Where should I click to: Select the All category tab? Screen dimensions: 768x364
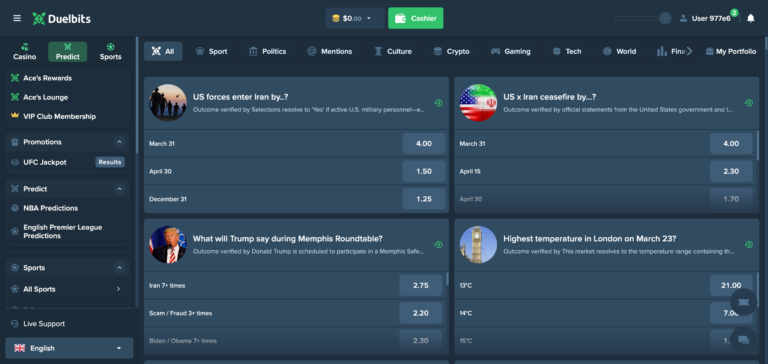point(163,51)
